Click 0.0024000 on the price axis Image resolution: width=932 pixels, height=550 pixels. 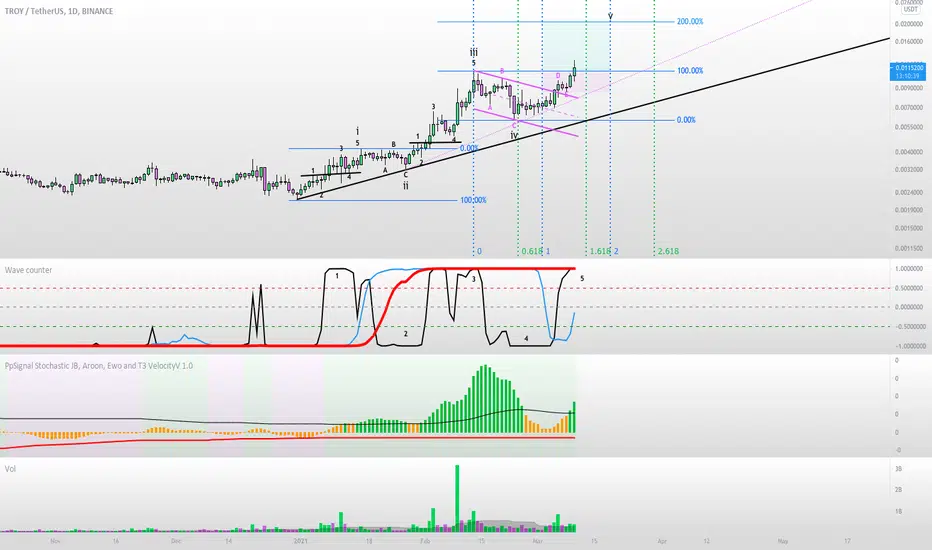[x=909, y=193]
